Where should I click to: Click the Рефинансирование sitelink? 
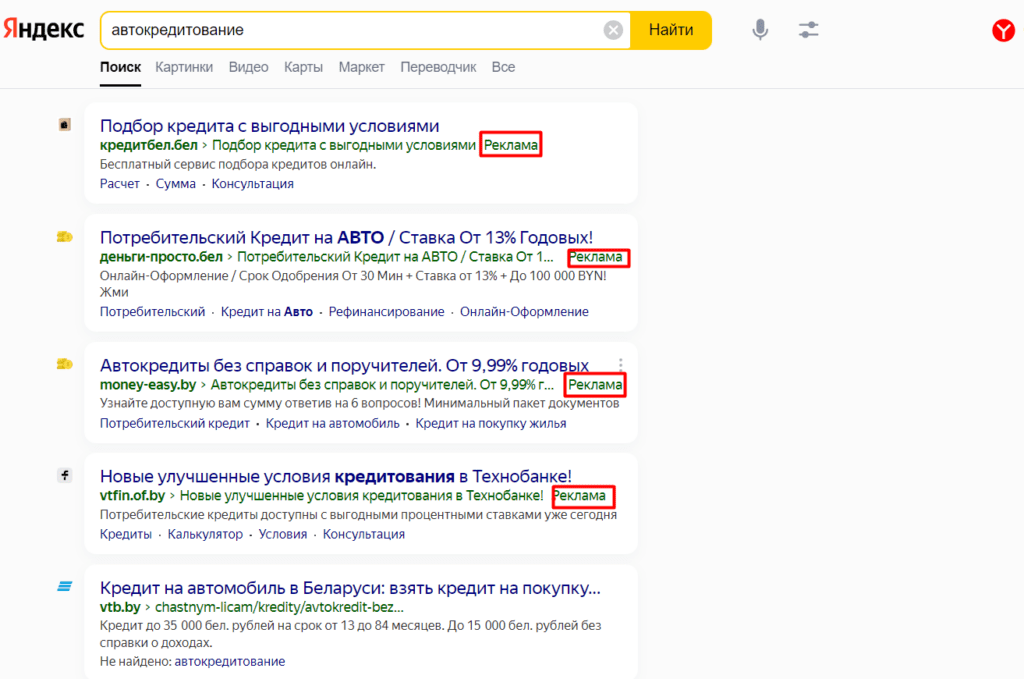(x=386, y=311)
